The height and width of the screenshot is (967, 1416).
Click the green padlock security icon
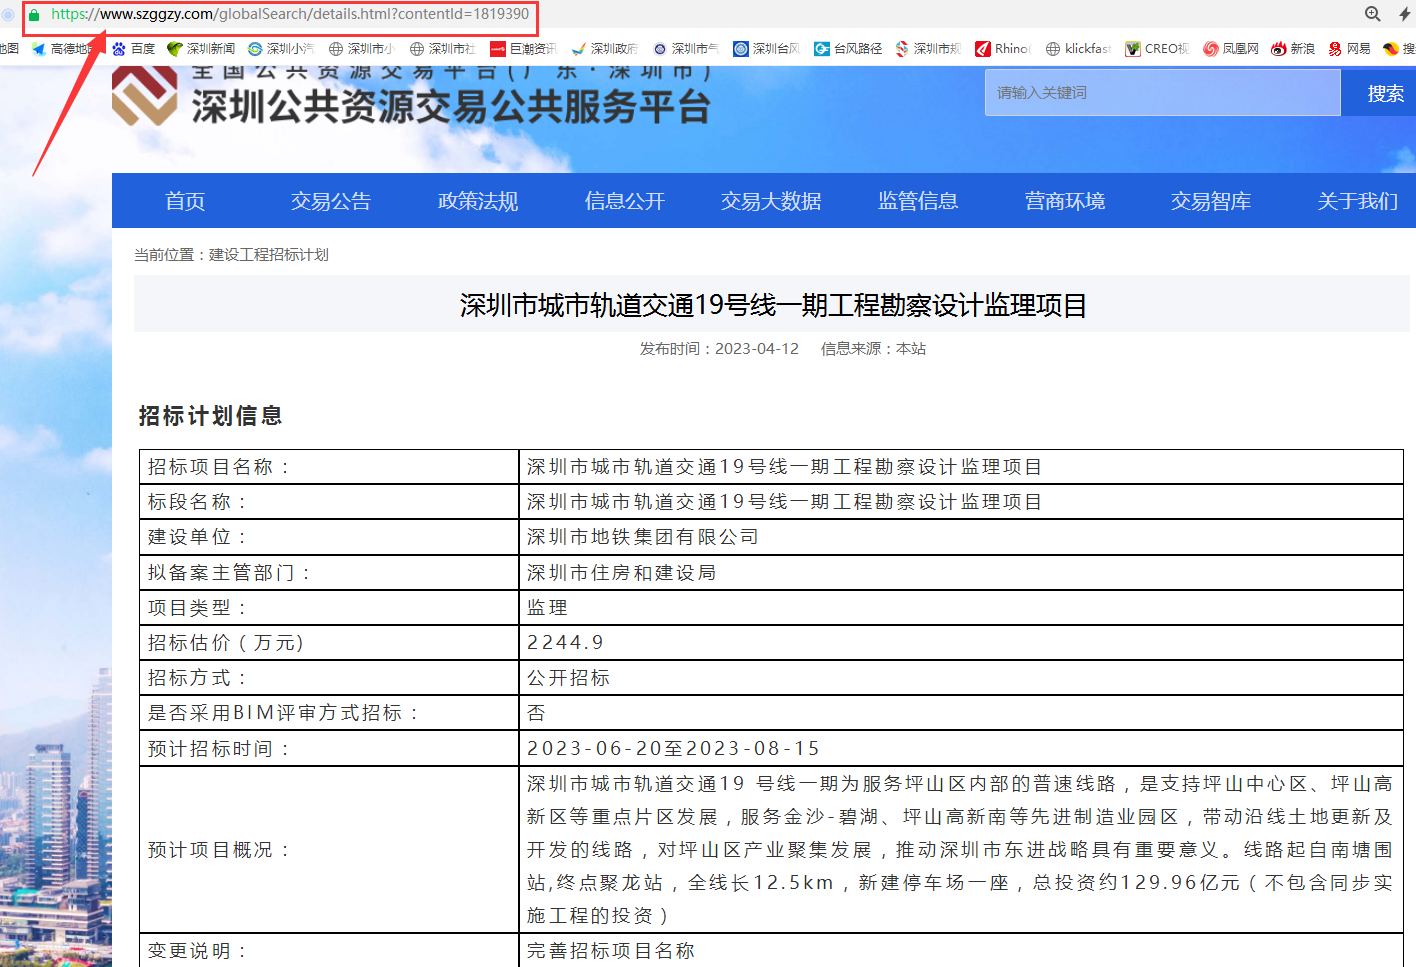(34, 15)
